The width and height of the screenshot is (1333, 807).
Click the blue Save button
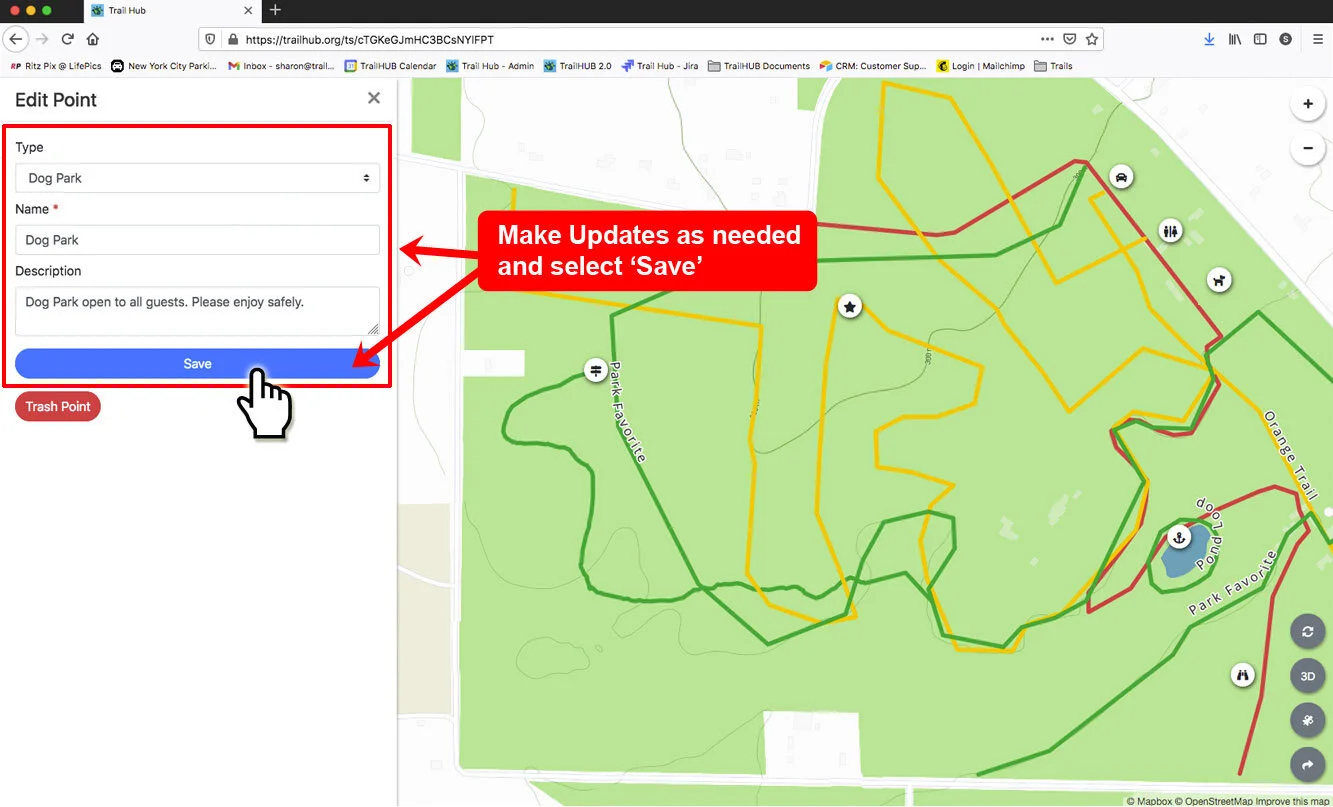coord(197,364)
